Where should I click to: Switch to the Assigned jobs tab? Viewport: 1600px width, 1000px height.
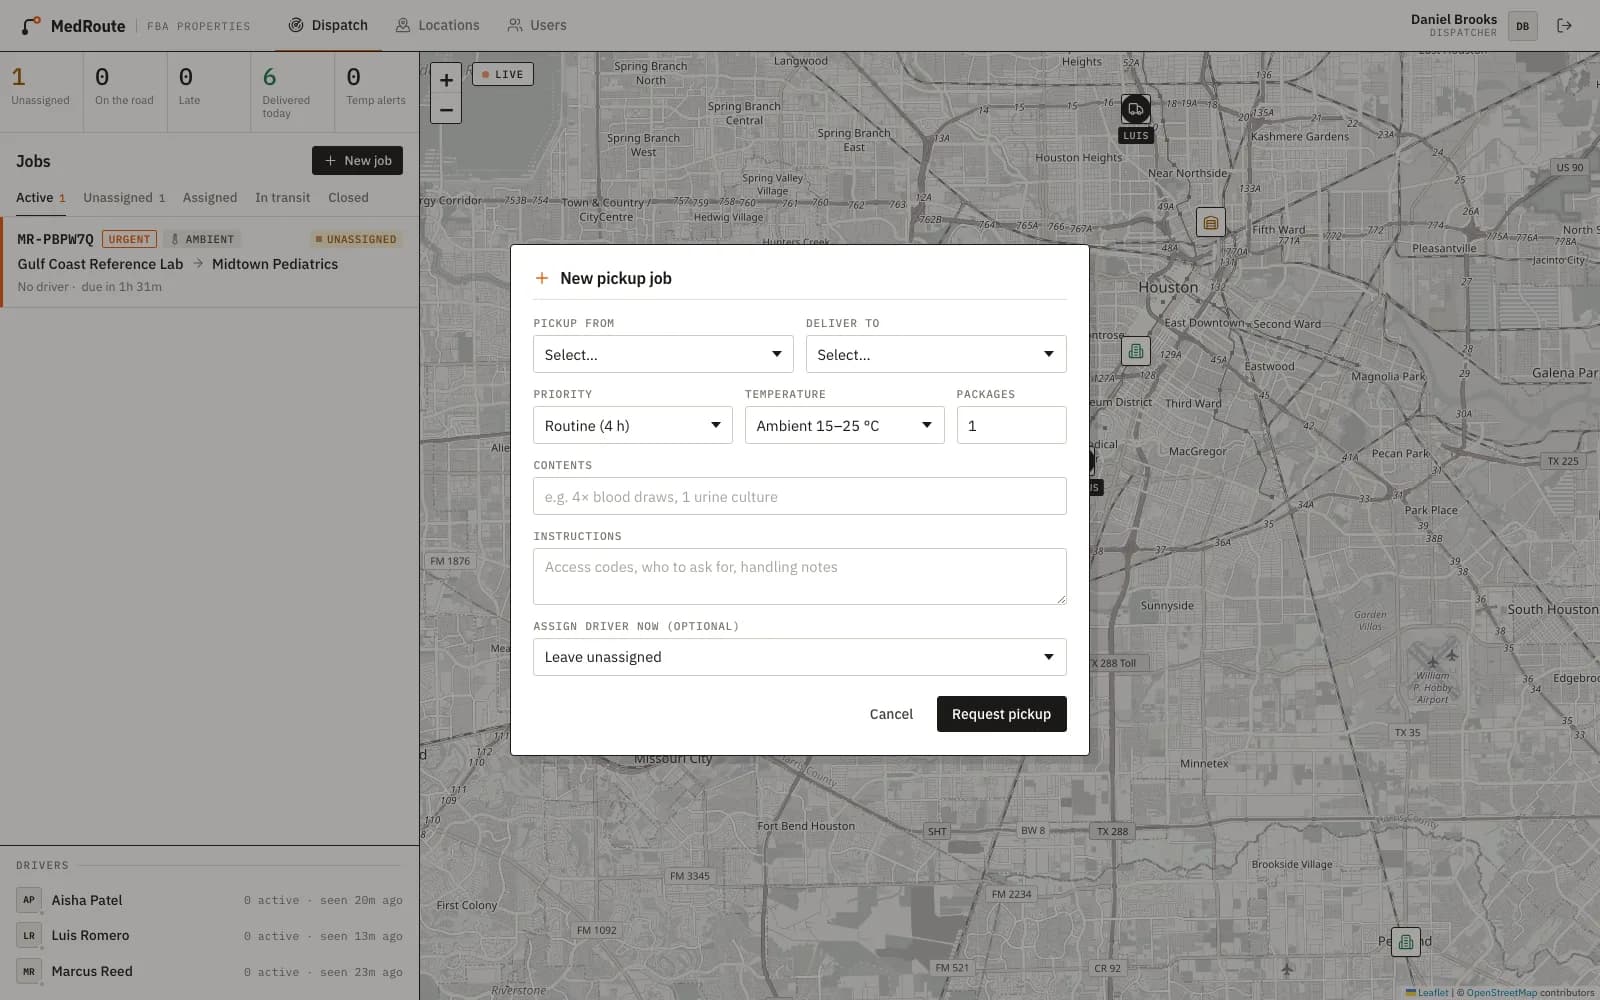pos(210,198)
